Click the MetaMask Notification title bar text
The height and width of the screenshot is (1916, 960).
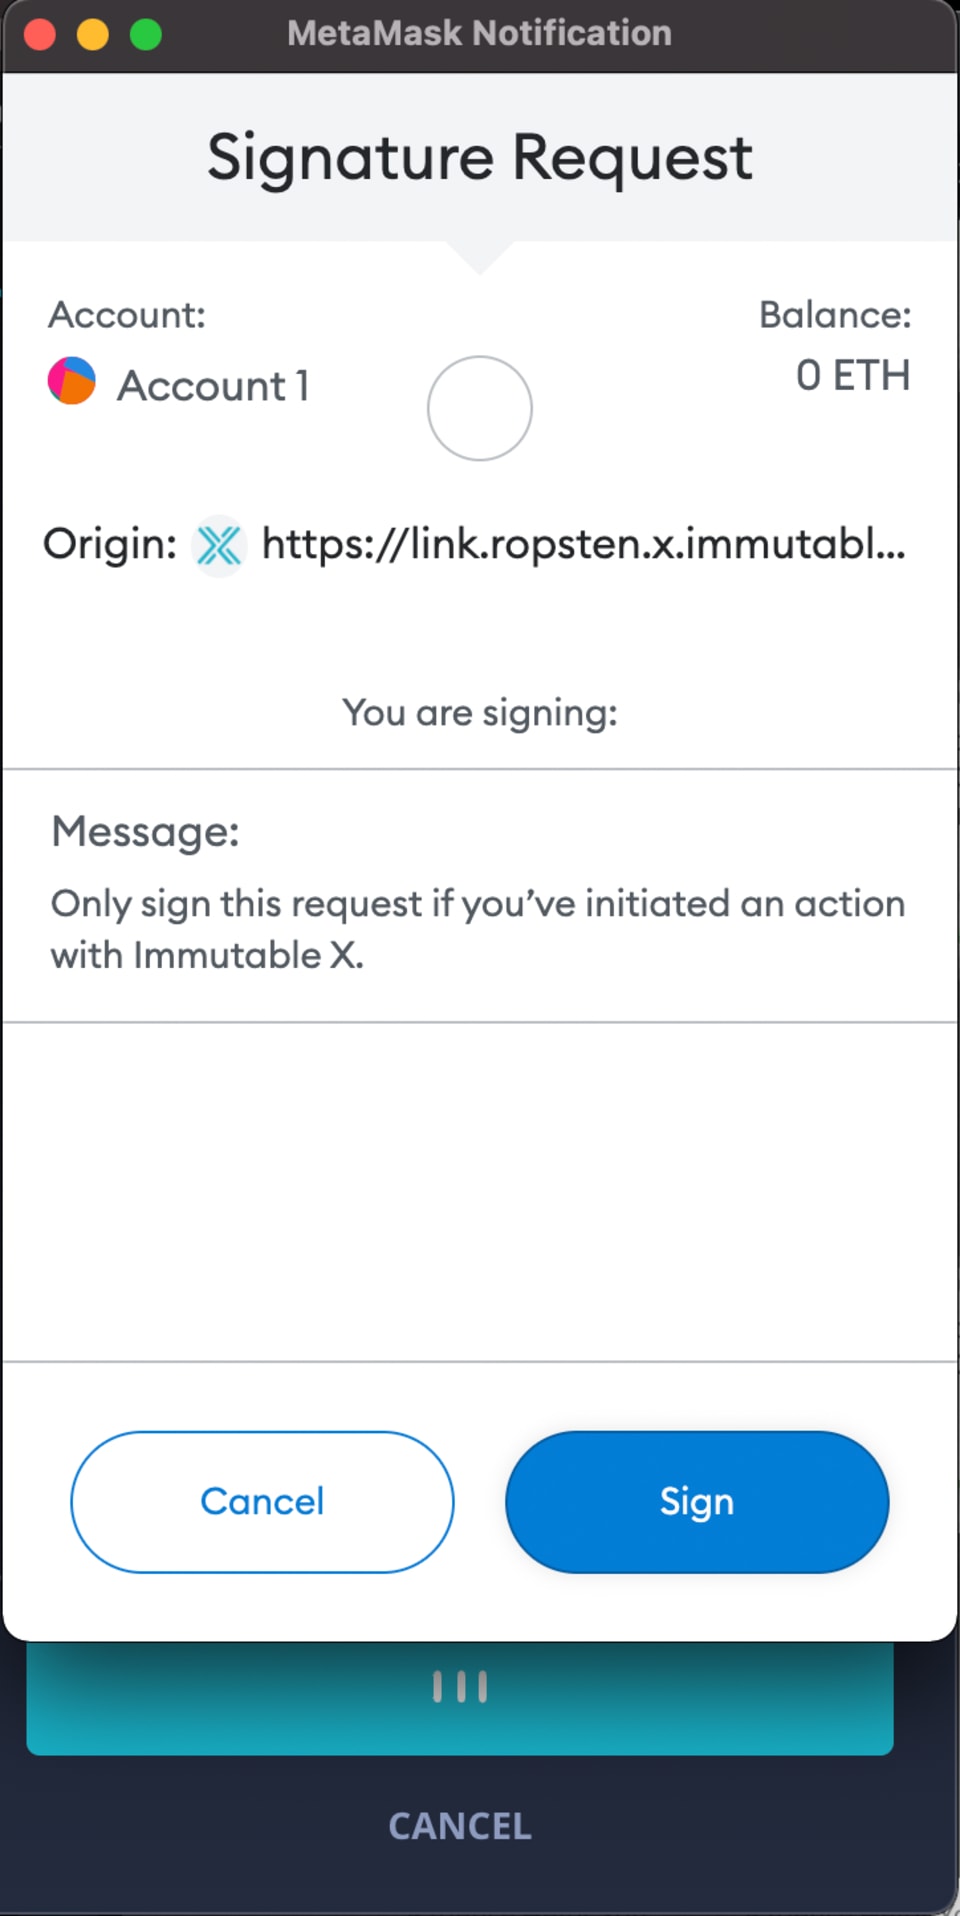click(x=480, y=34)
